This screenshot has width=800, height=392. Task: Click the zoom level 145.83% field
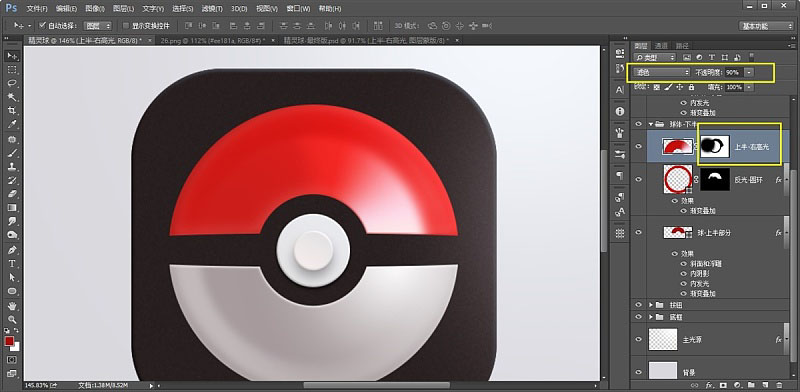36,385
